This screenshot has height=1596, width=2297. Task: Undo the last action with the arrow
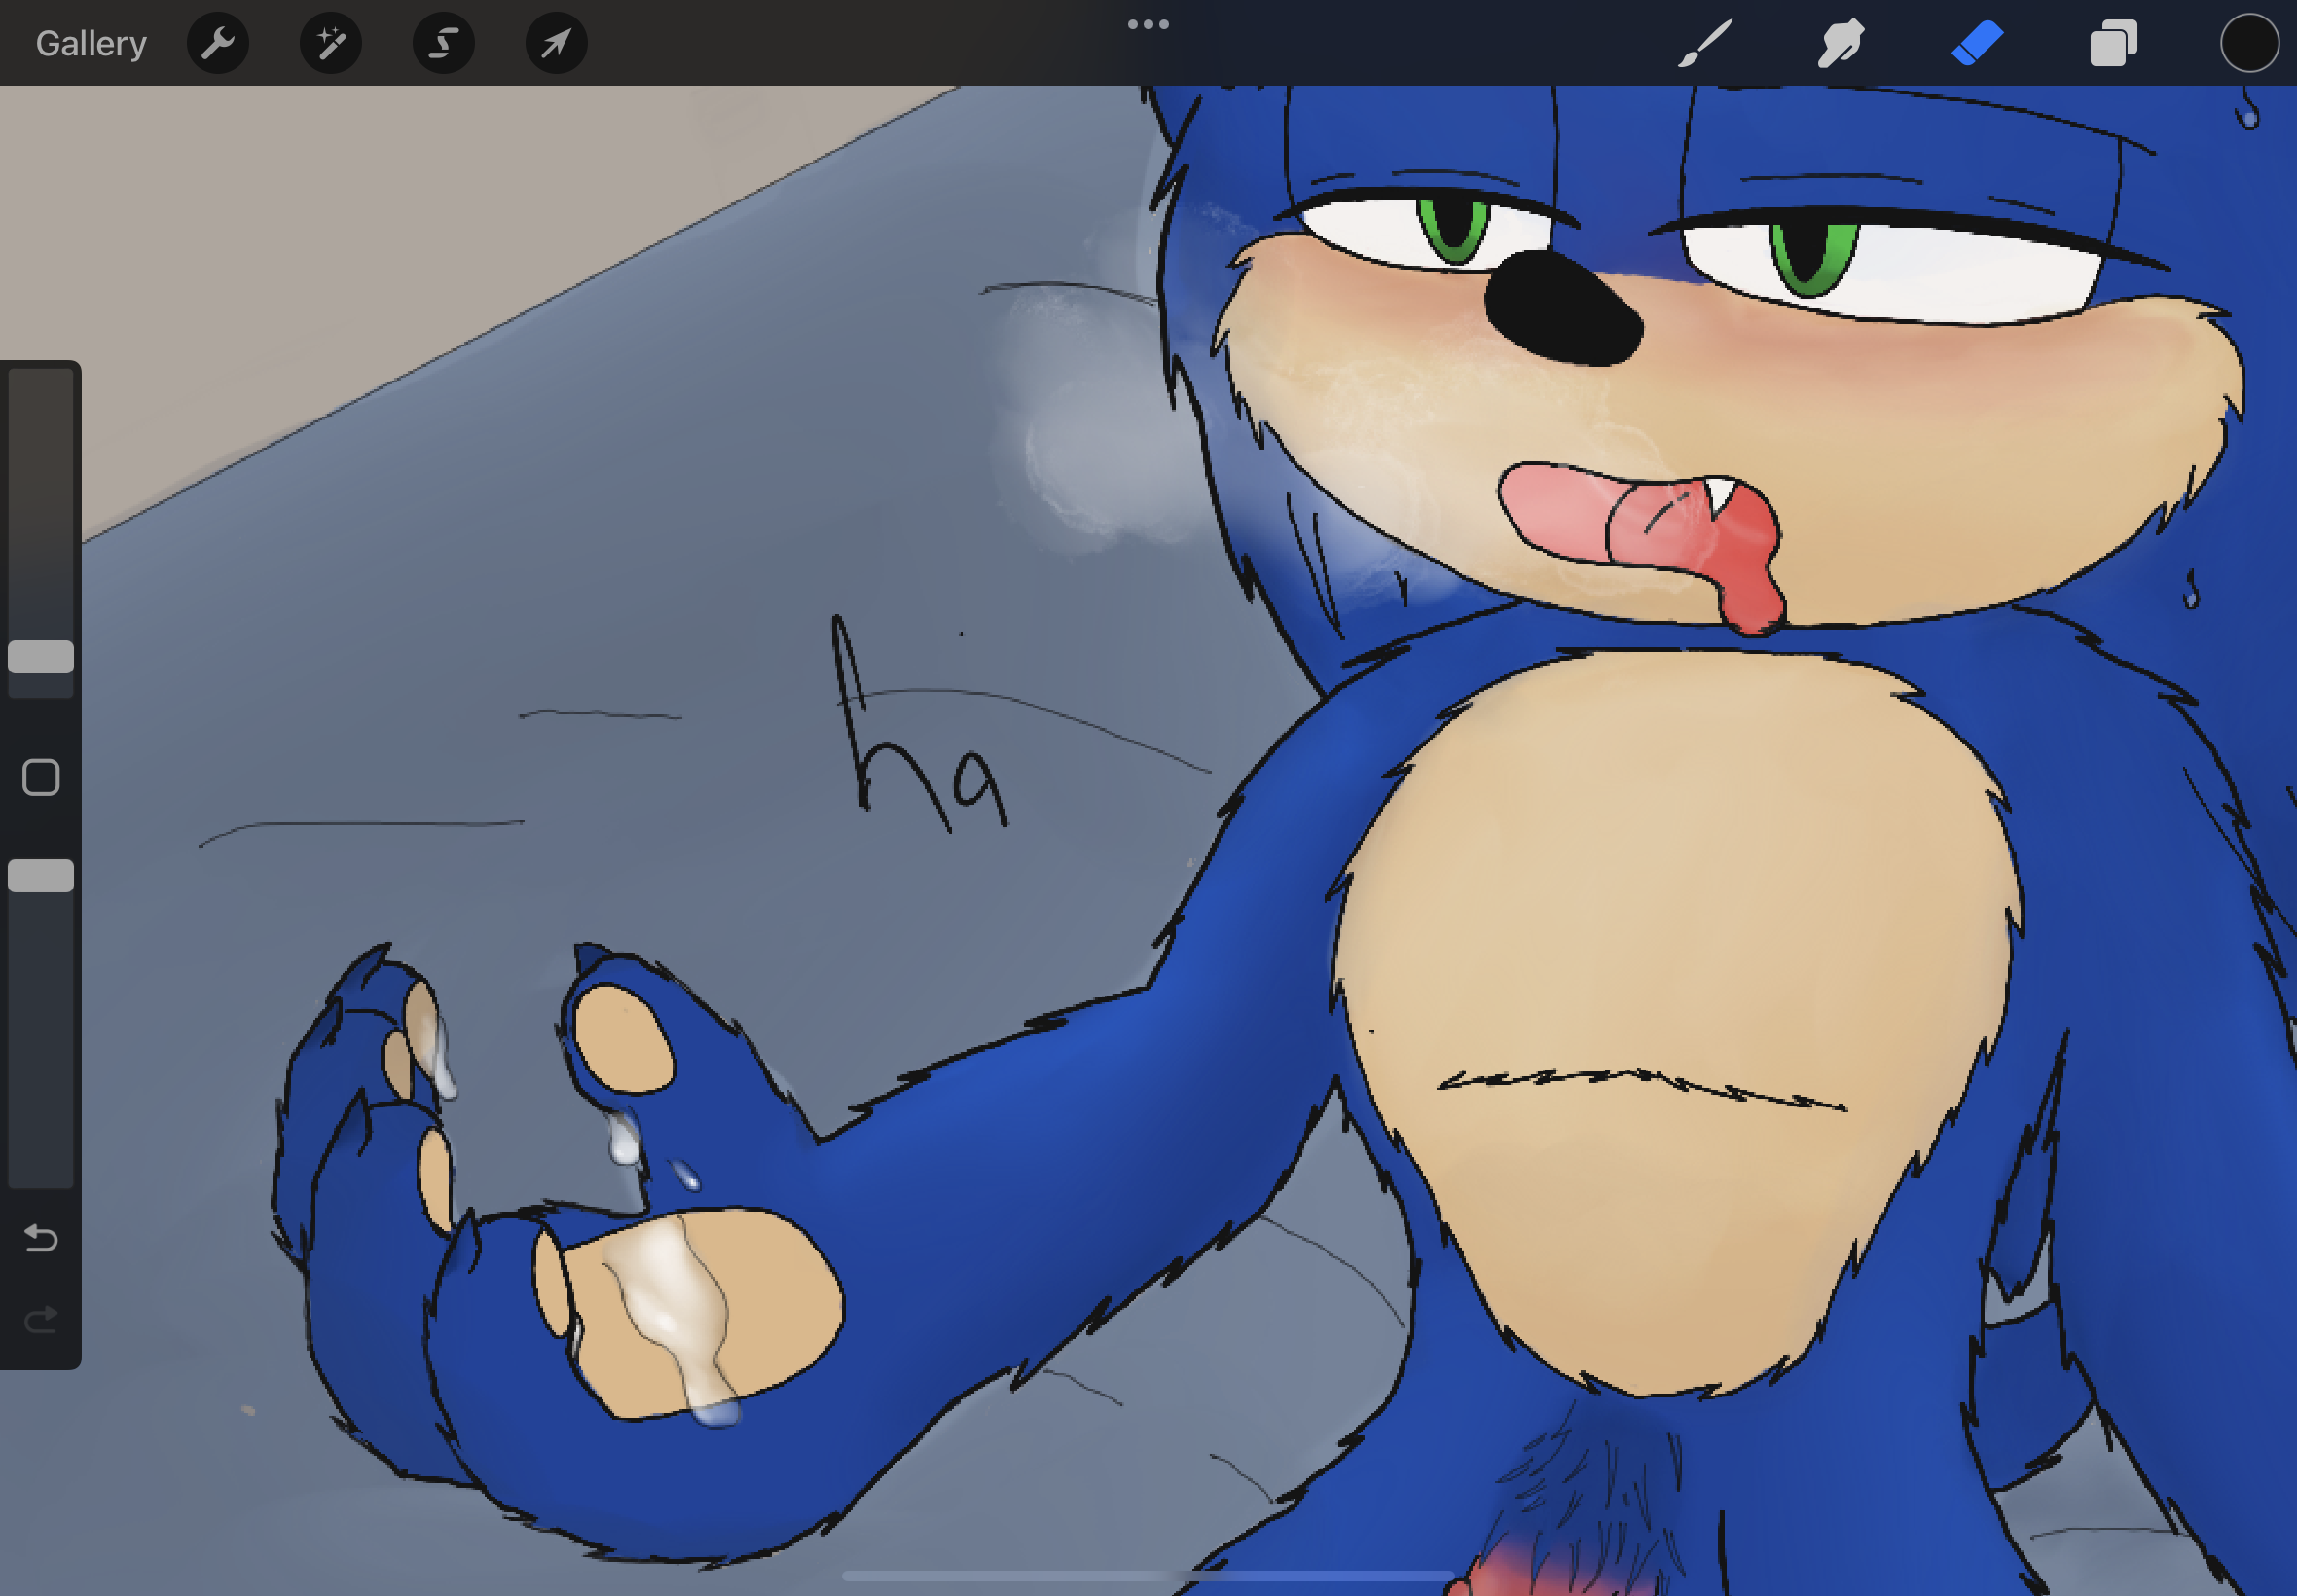(41, 1238)
